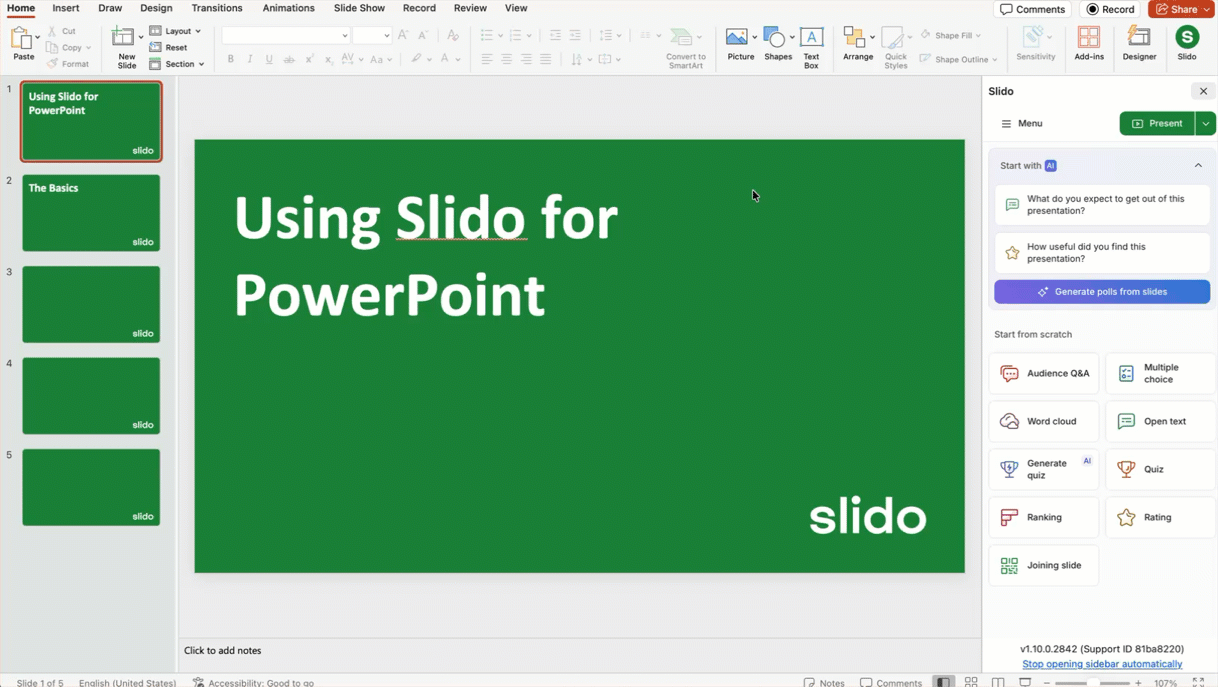This screenshot has height=687, width=1218.
Task: Choose Generate quiz with AI
Action: coord(1044,469)
